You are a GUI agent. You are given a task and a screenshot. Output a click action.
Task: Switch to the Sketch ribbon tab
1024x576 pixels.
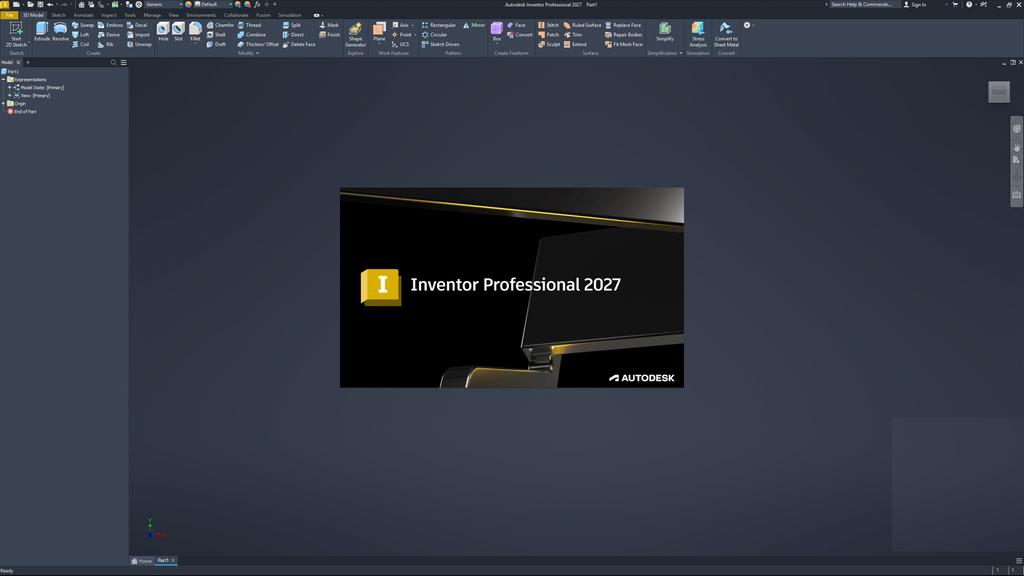click(x=57, y=15)
